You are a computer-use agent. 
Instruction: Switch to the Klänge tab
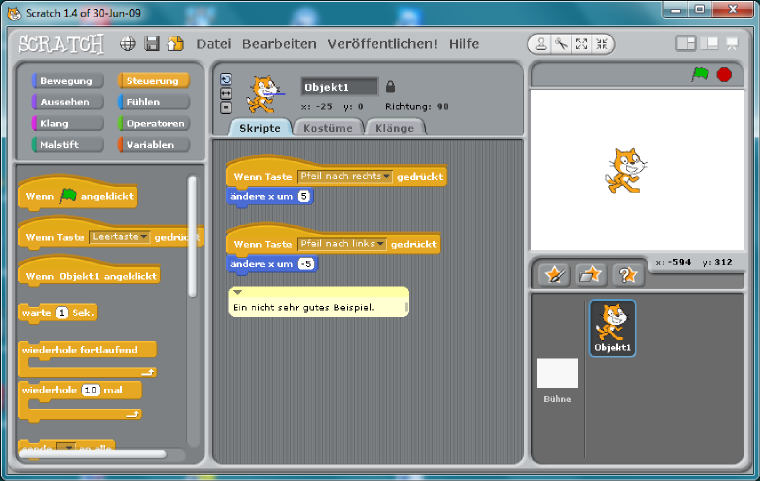pyautogui.click(x=395, y=128)
